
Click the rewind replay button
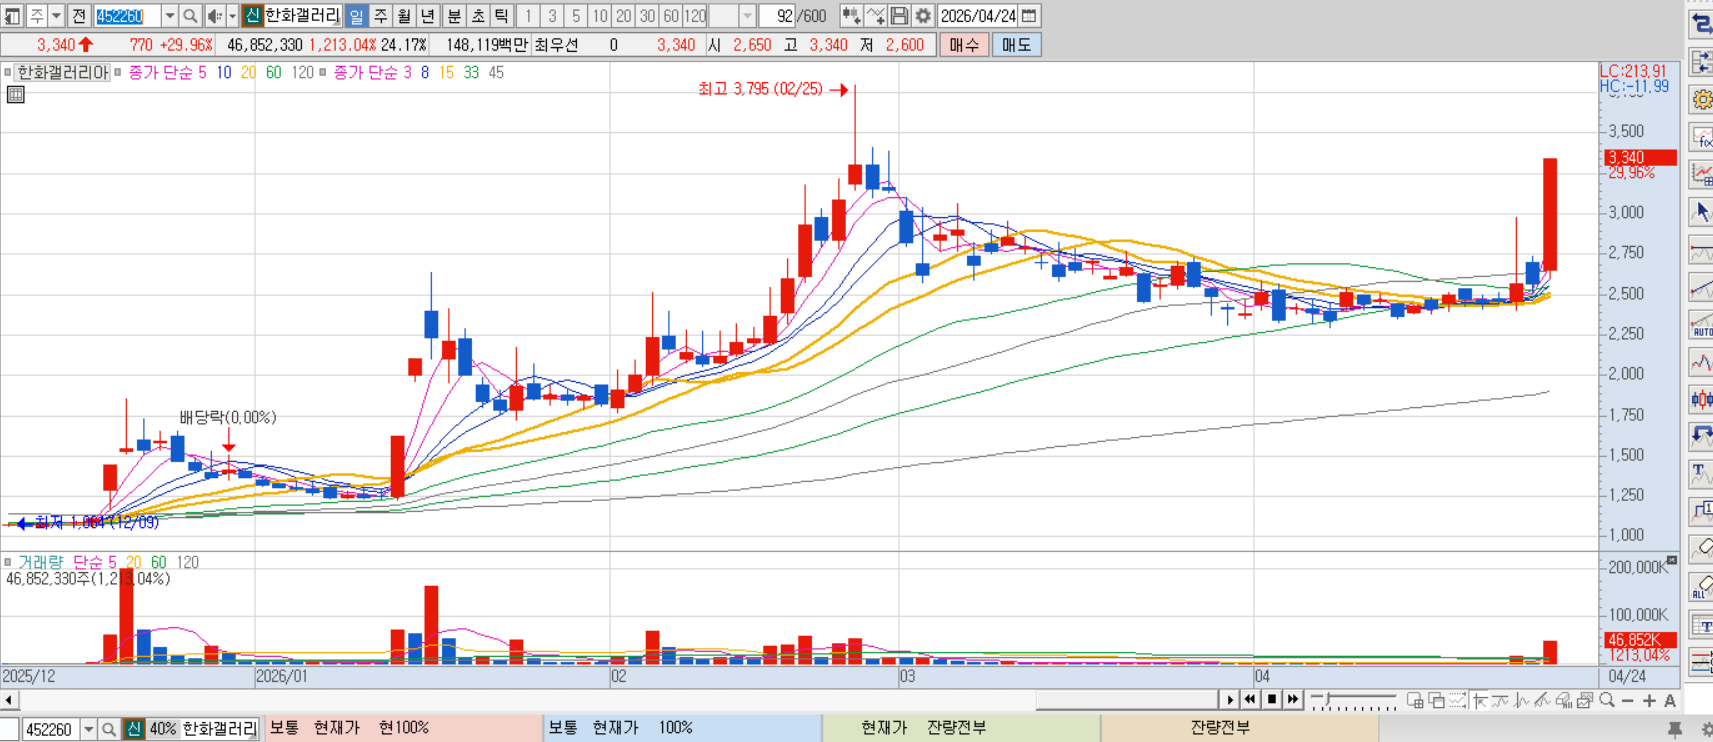coord(1250,700)
